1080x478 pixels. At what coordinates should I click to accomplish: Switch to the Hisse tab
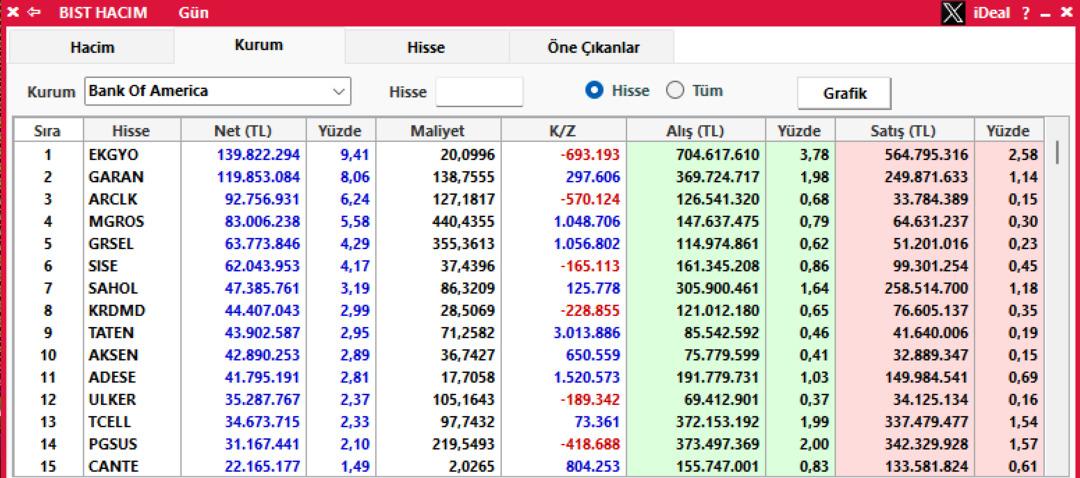point(426,48)
